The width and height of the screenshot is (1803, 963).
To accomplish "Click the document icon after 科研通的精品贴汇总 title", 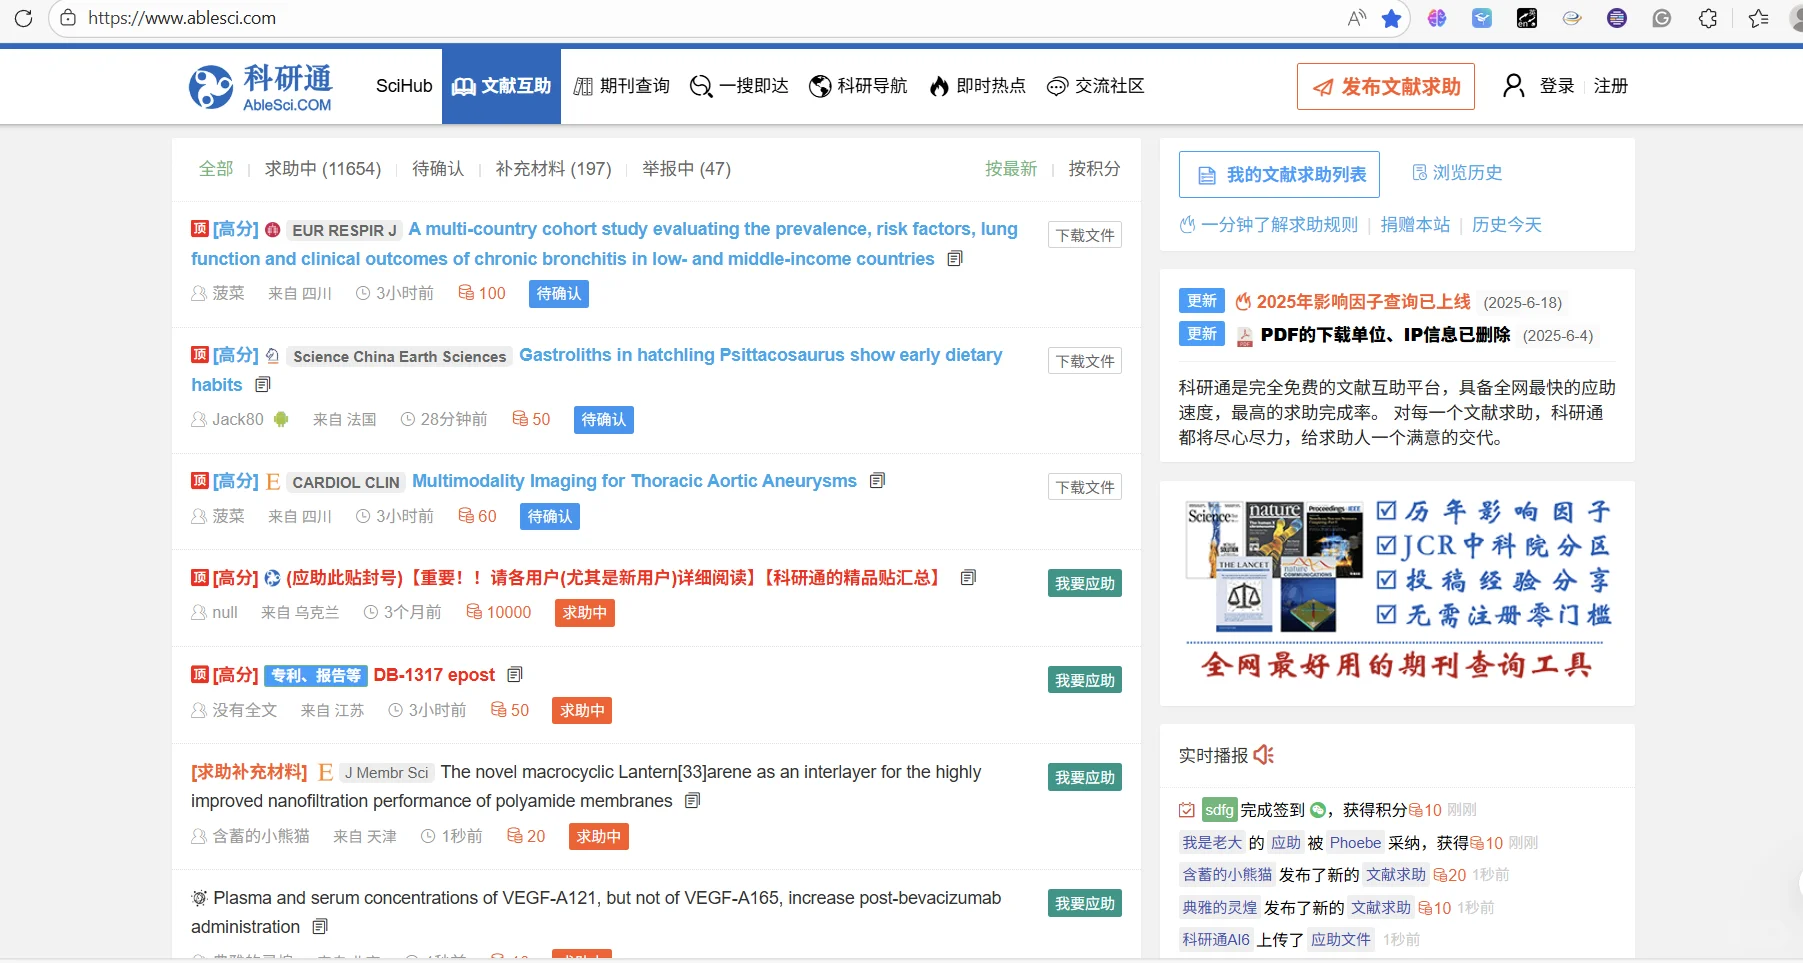I will [968, 578].
